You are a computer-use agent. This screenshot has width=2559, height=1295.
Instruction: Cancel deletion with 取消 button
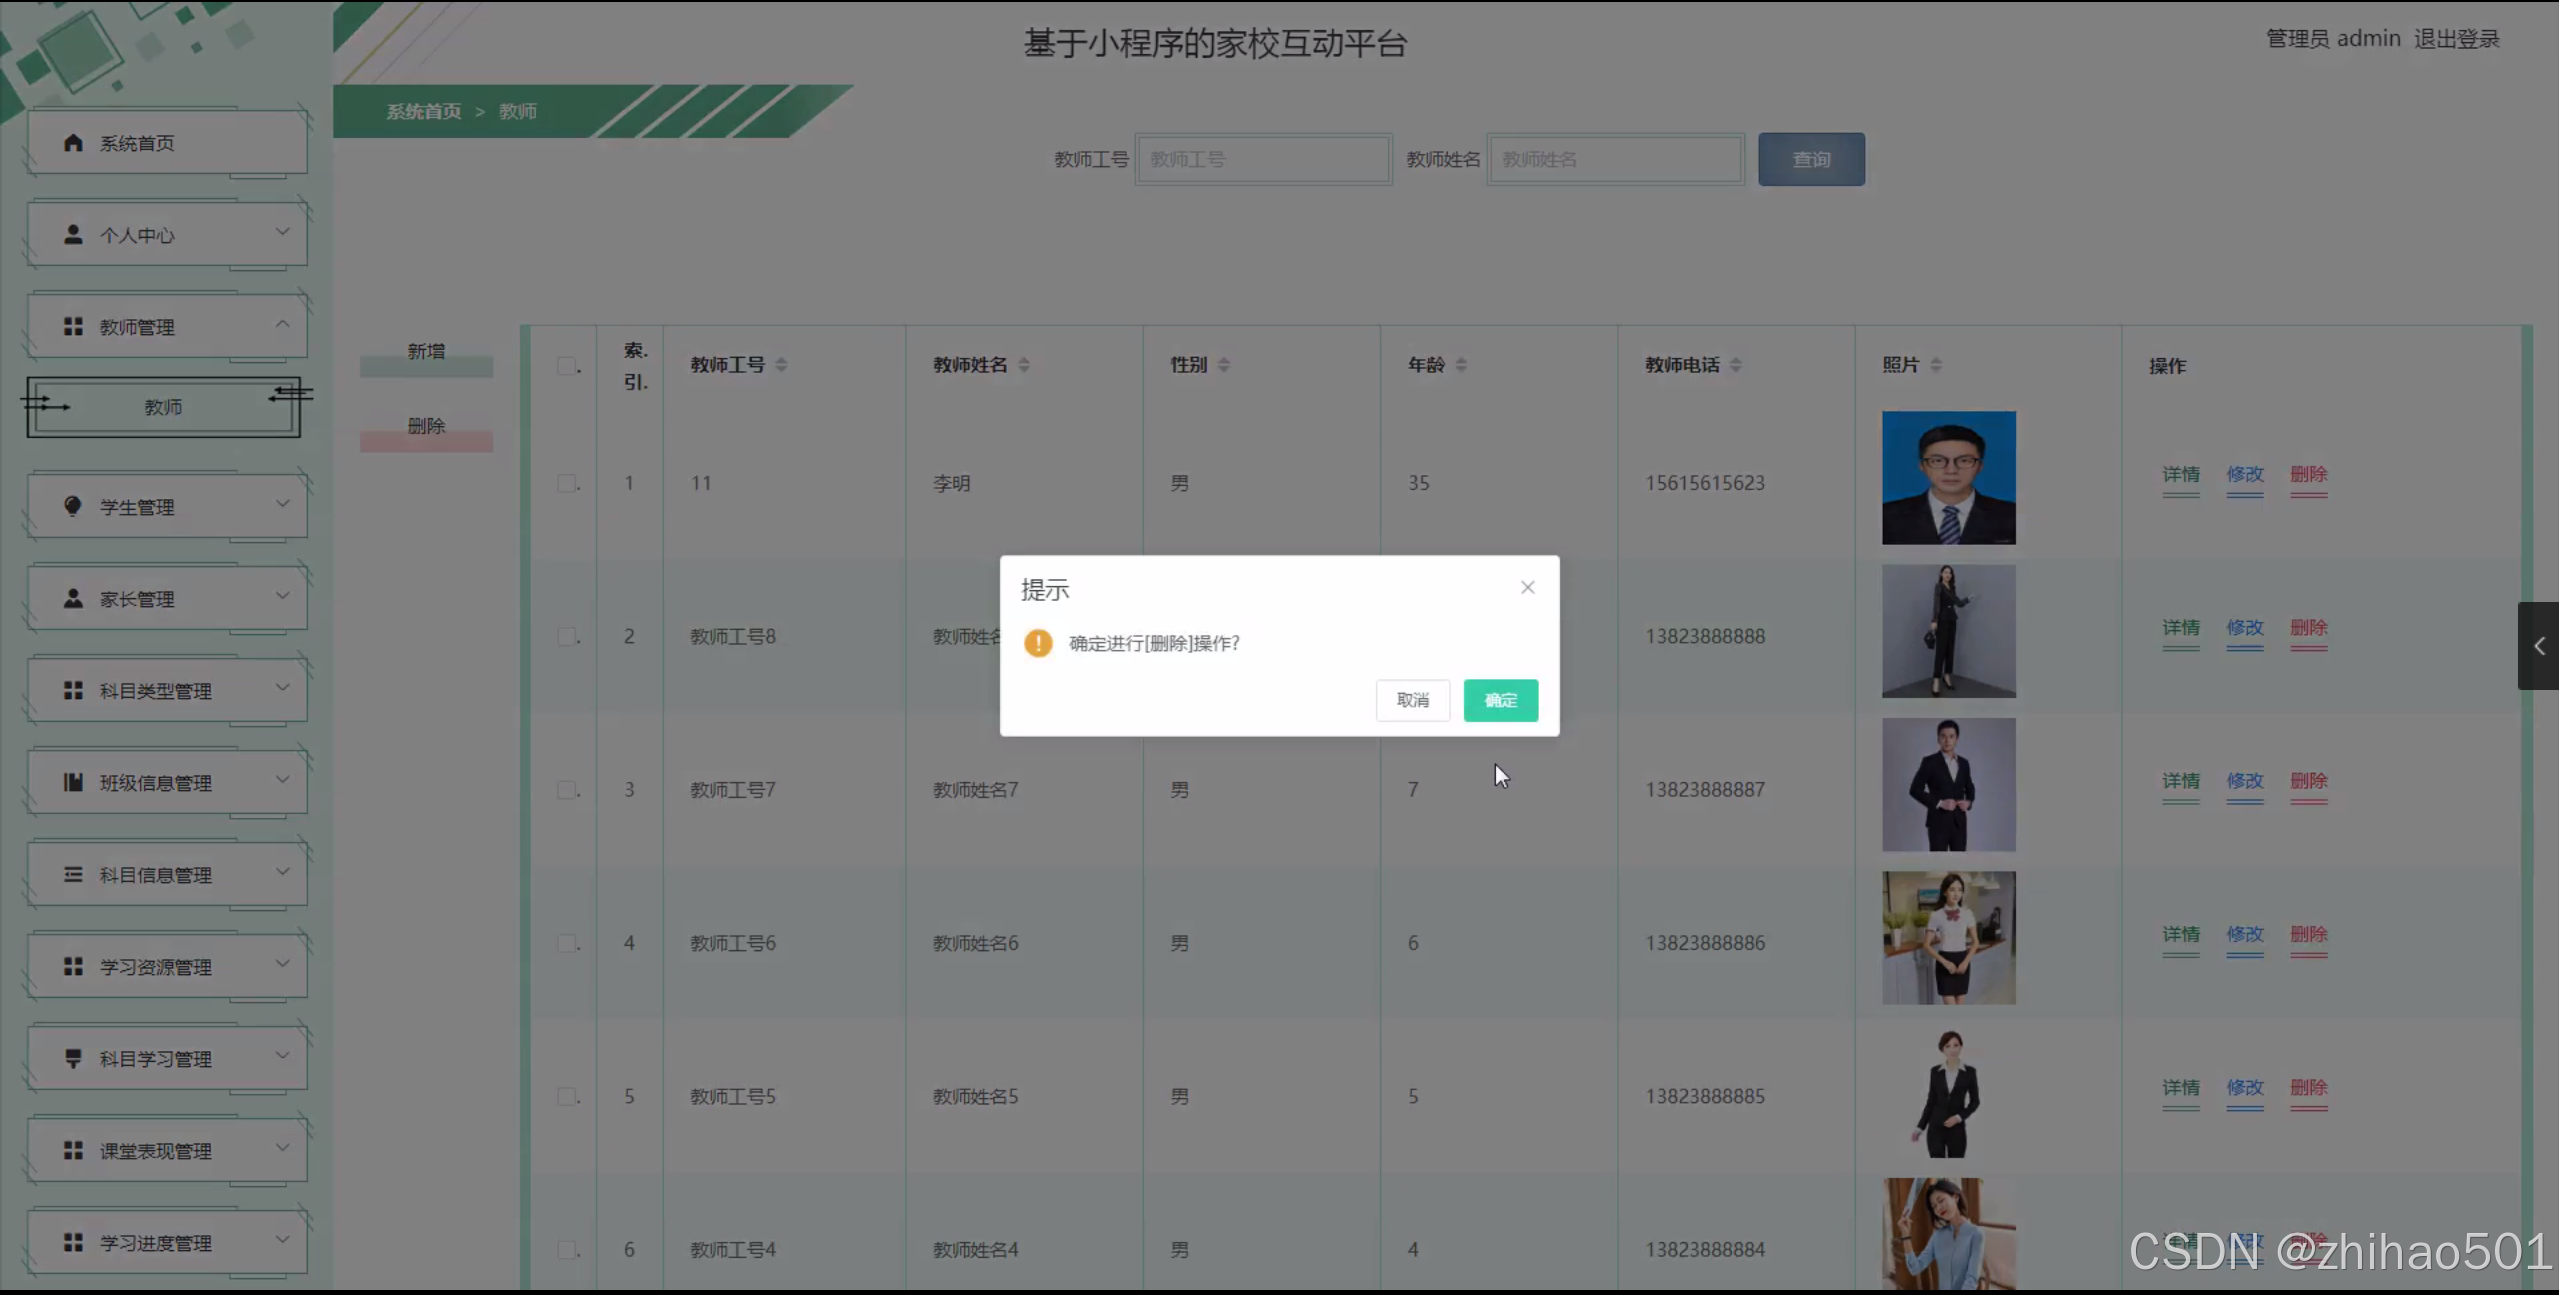[1412, 700]
